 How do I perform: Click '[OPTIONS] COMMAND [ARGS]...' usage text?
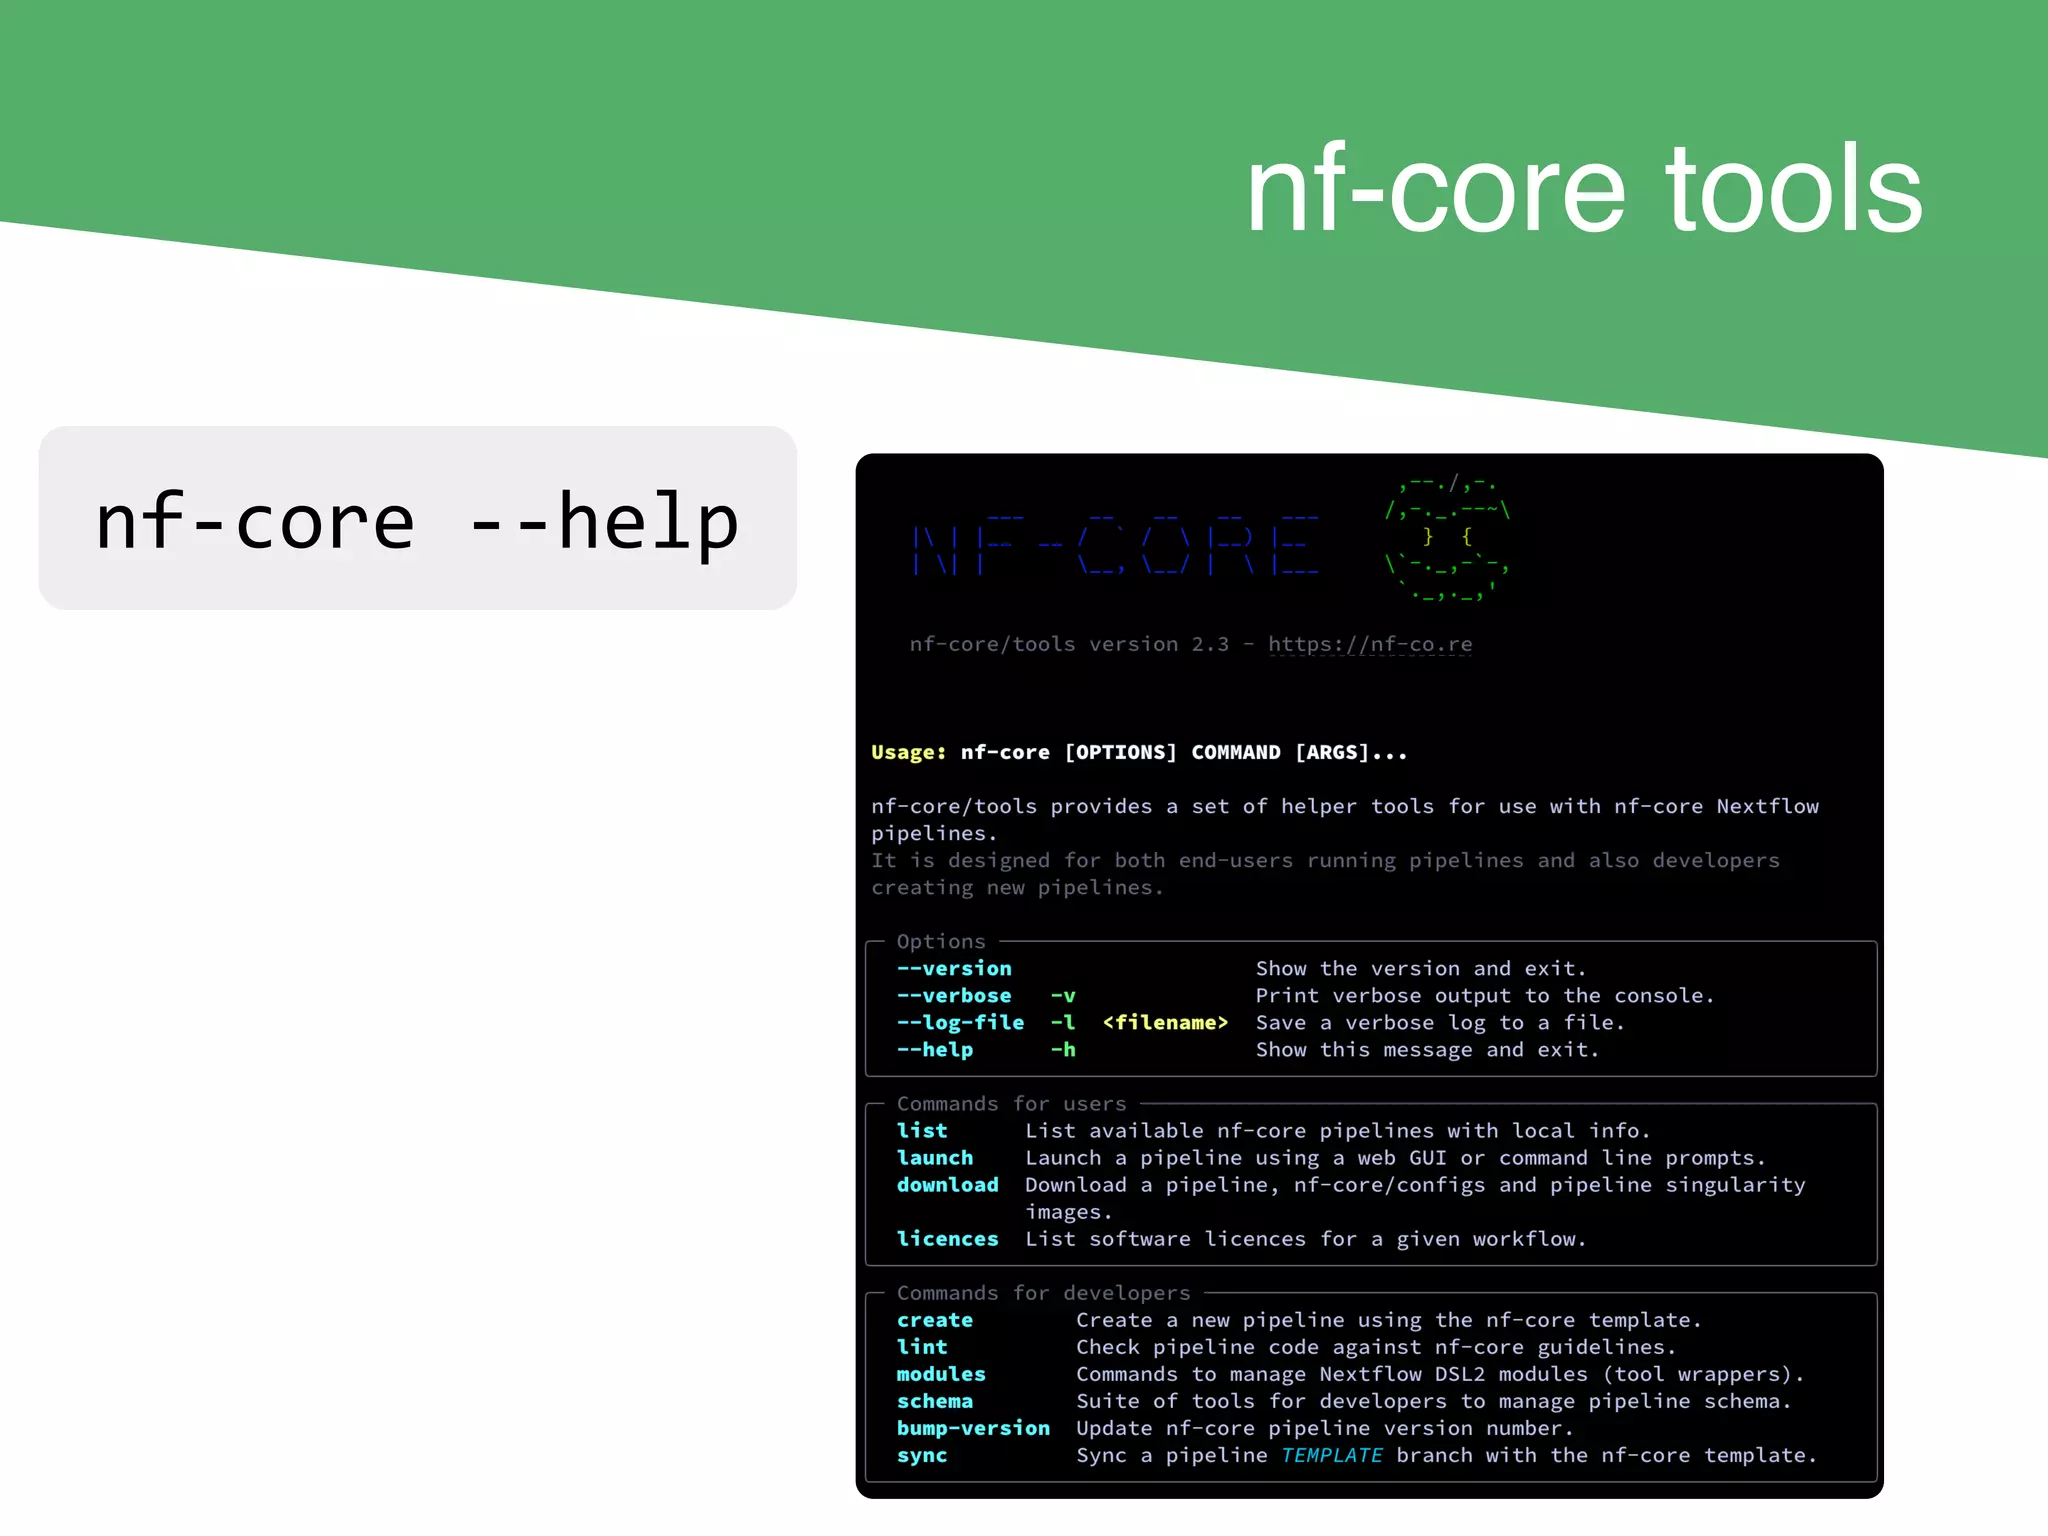point(1236,752)
